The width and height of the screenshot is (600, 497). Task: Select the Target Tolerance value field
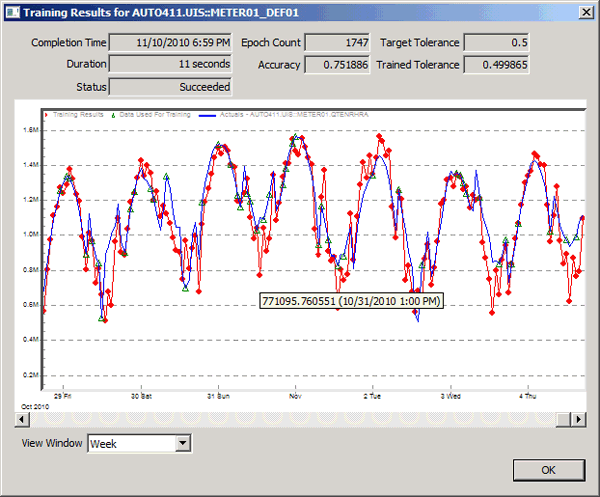pos(496,42)
